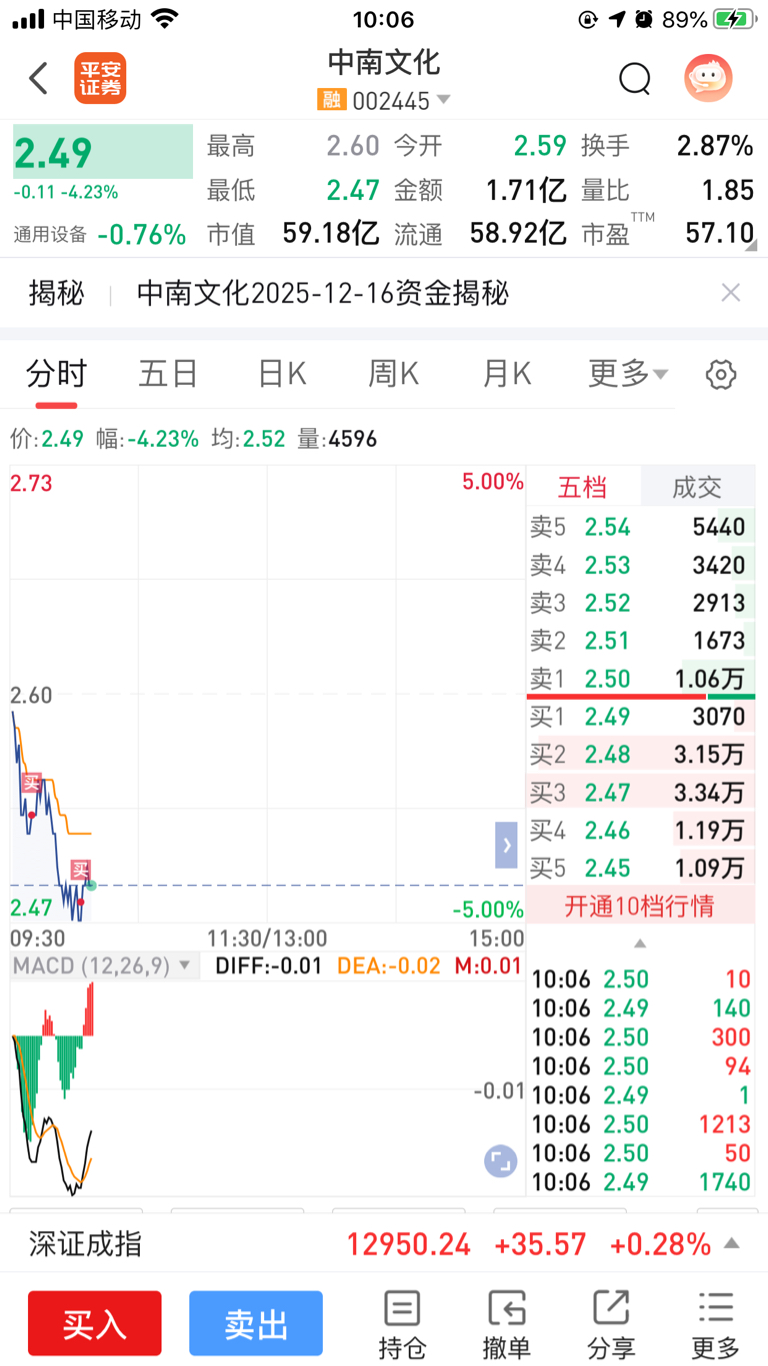Select the 买2 2.48 order row
Screen dimensions: 768x1366
click(641, 755)
